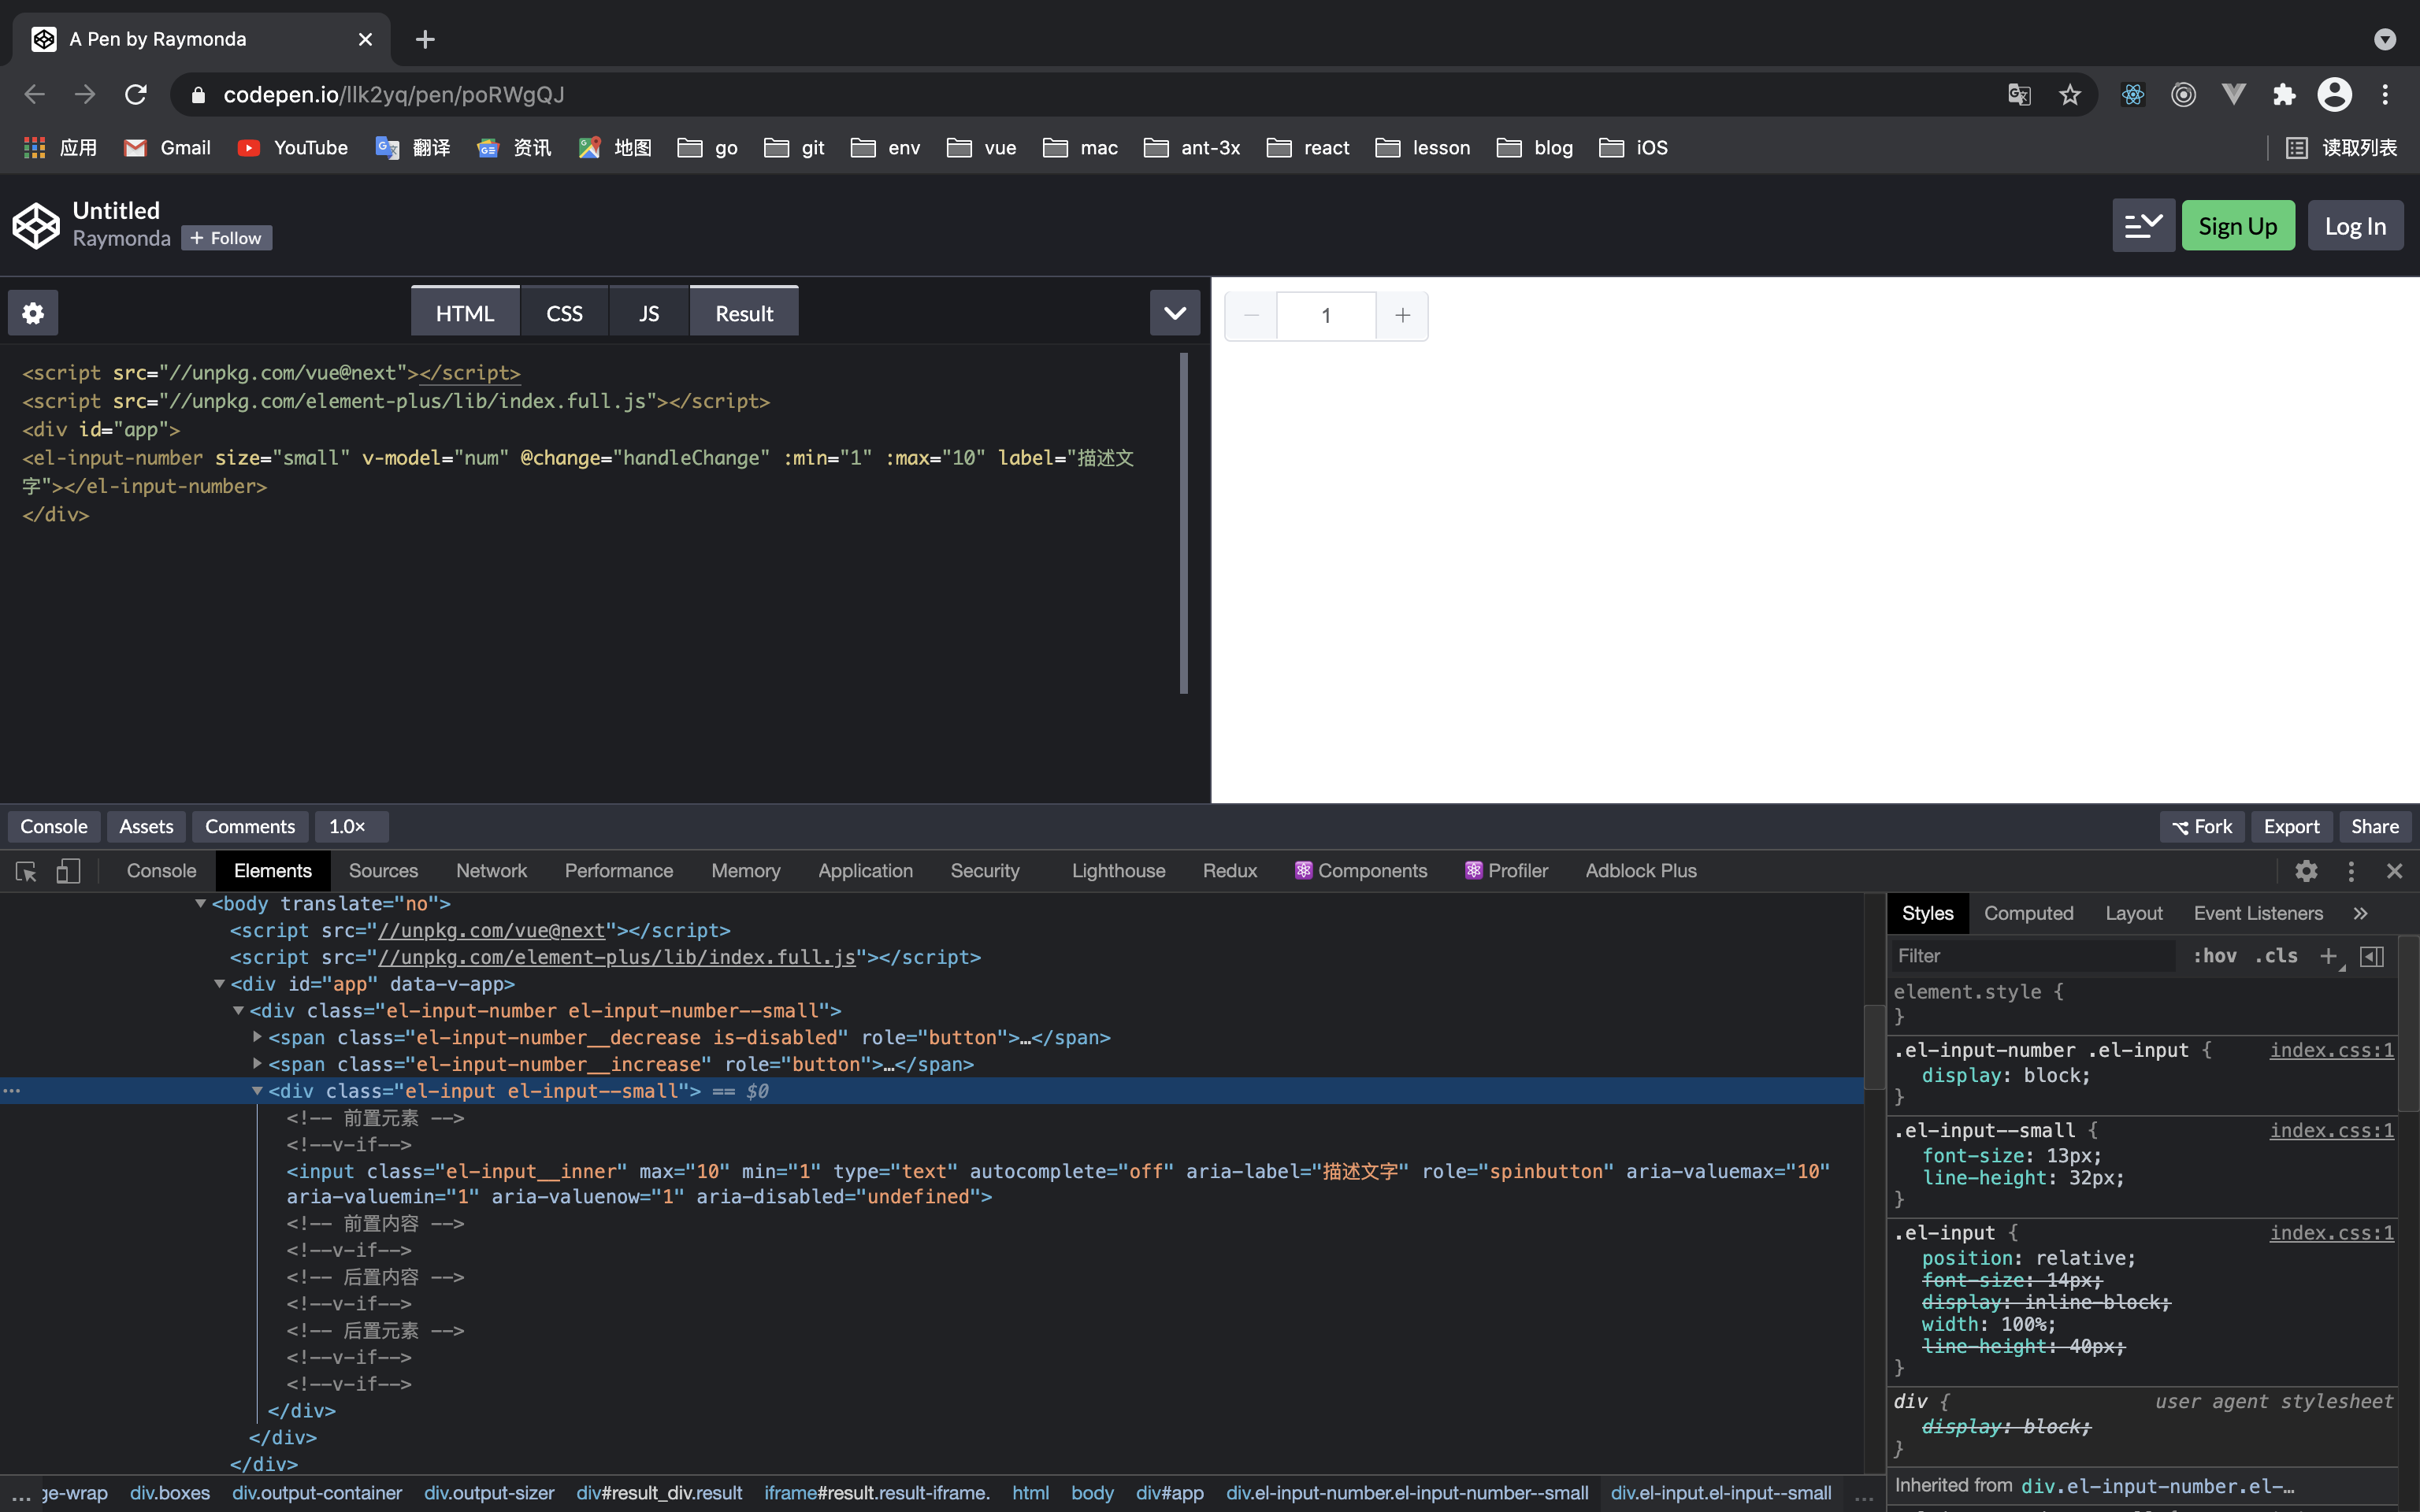Switch to the CSS editor tab
Viewport: 2420px width, 1512px height.
(x=564, y=313)
